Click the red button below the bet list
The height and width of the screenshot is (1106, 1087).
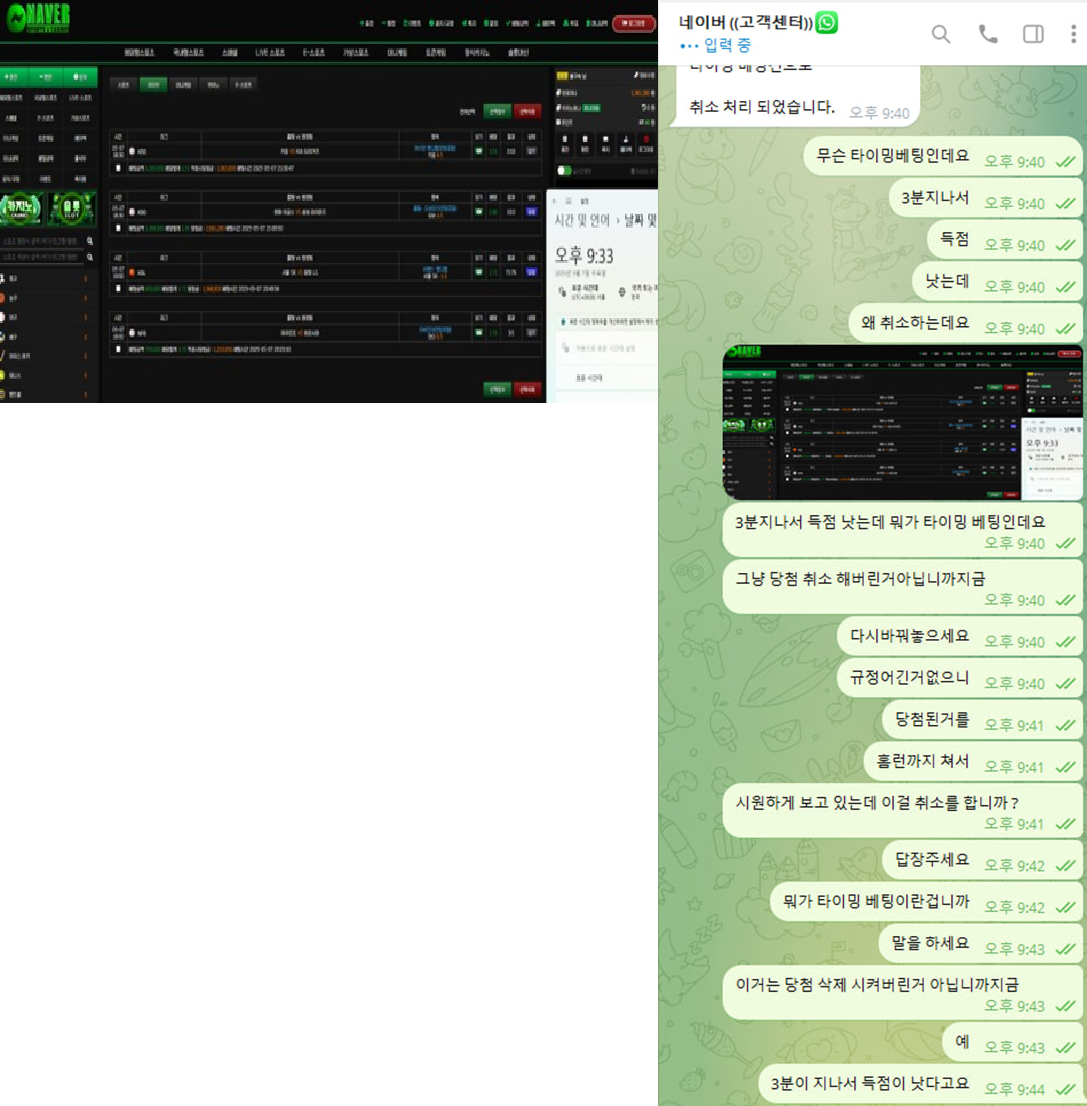(x=528, y=389)
